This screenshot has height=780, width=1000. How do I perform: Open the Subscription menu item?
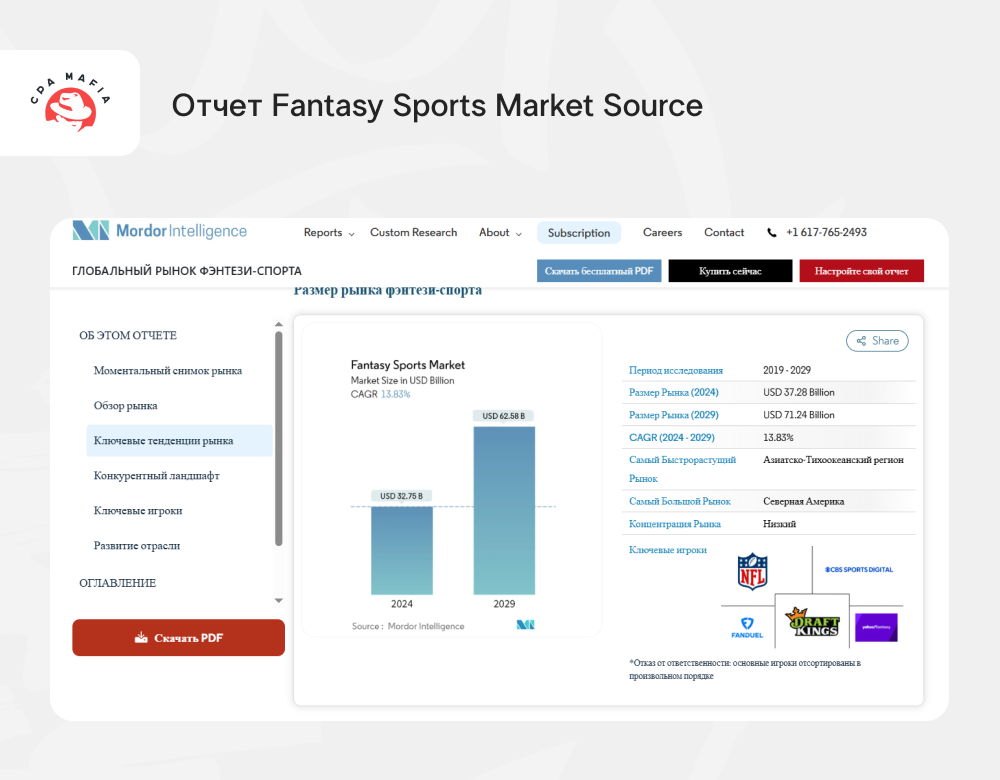click(x=579, y=233)
